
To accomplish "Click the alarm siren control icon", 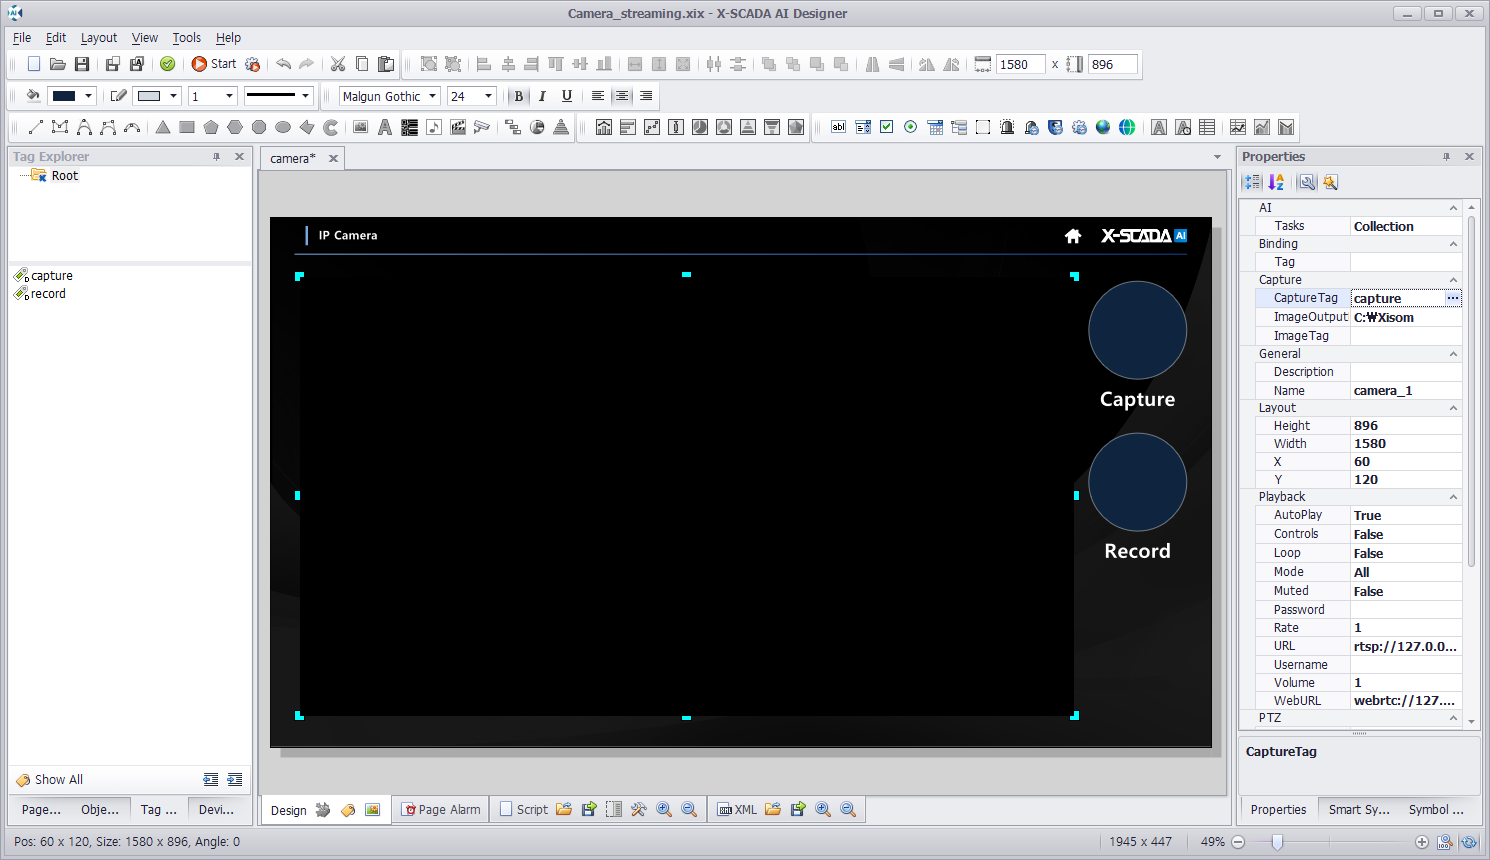I will coord(1007,127).
